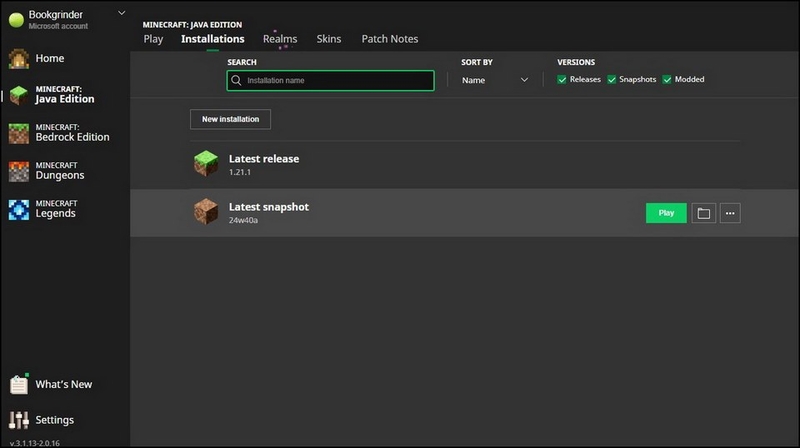The height and width of the screenshot is (448, 800).
Task: Open What's New clipboard icon
Action: point(19,384)
